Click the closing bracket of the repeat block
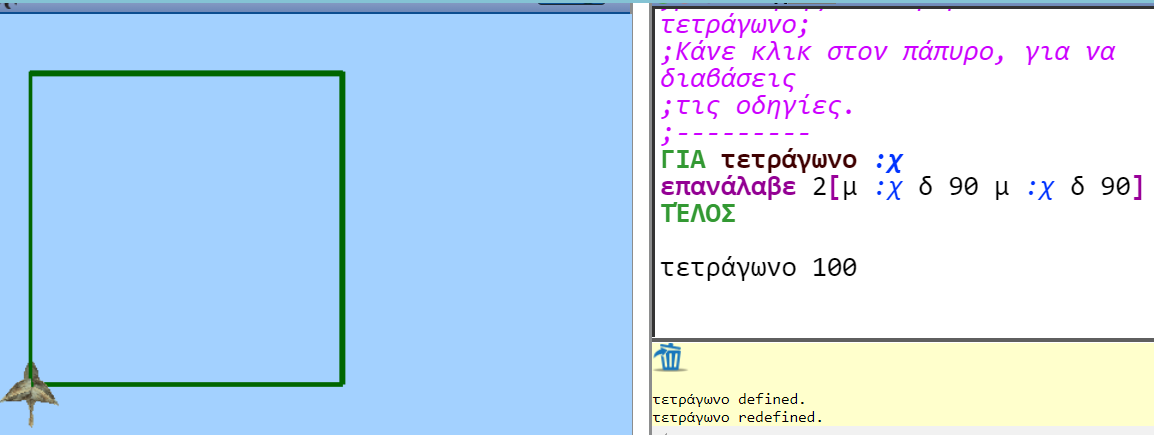 point(1135,187)
